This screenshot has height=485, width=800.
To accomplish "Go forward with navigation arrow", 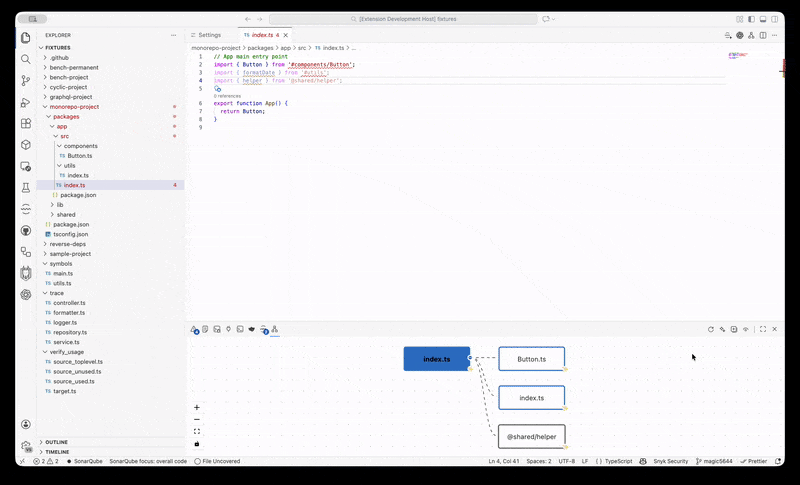I will (260, 19).
